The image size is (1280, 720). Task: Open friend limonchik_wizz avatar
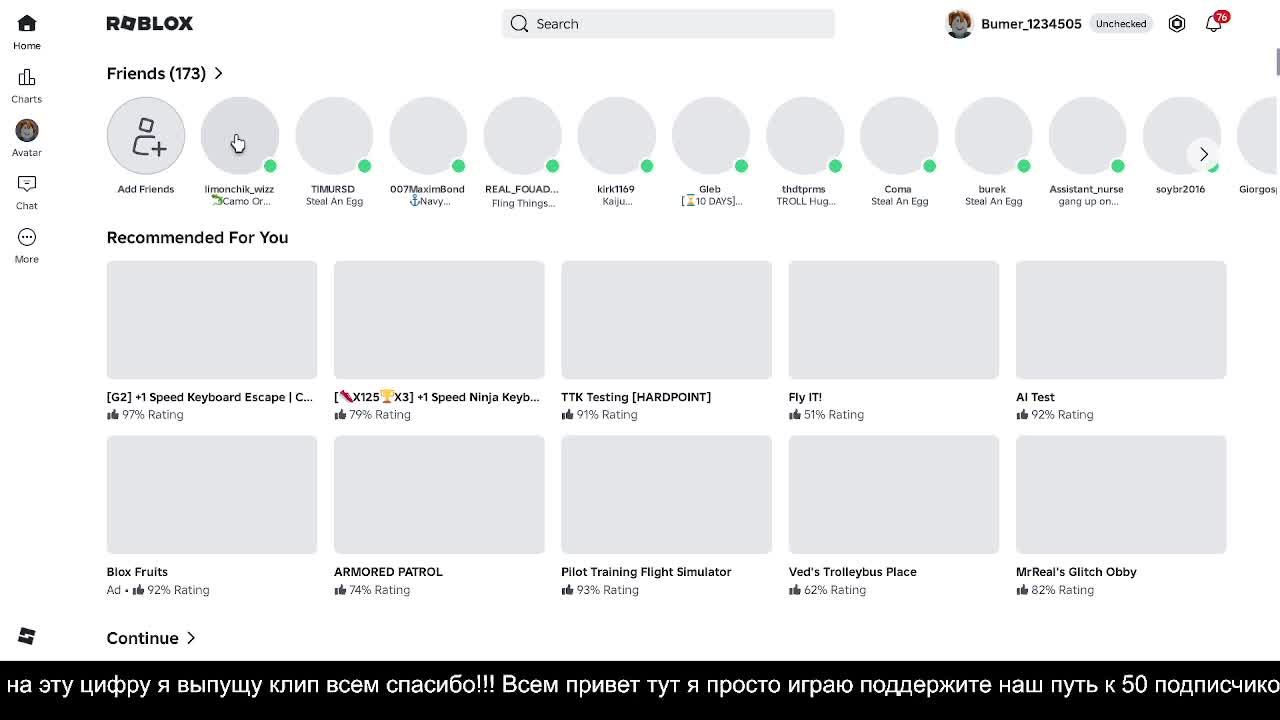[240, 136]
